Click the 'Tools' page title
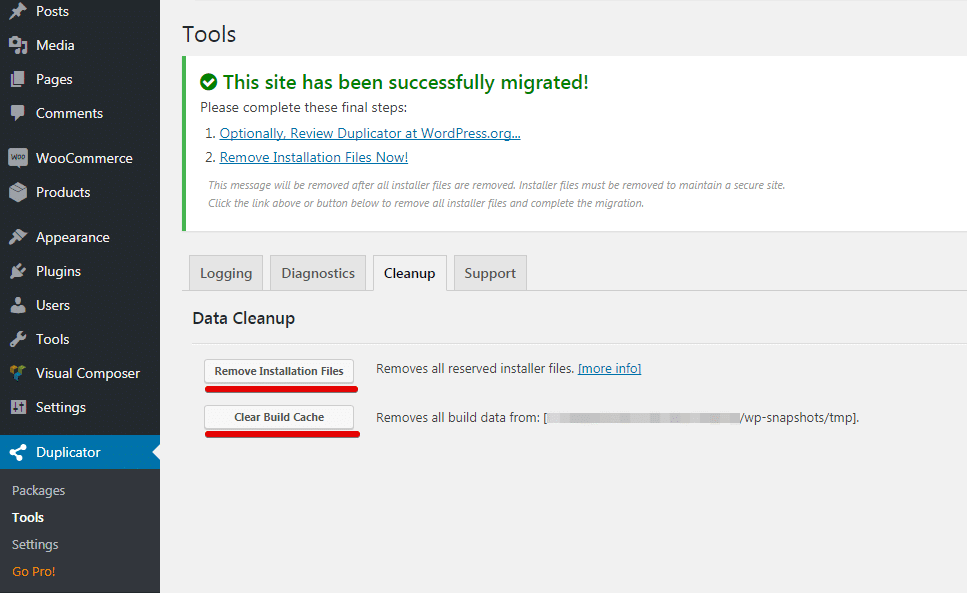The image size is (967, 593). point(209,35)
